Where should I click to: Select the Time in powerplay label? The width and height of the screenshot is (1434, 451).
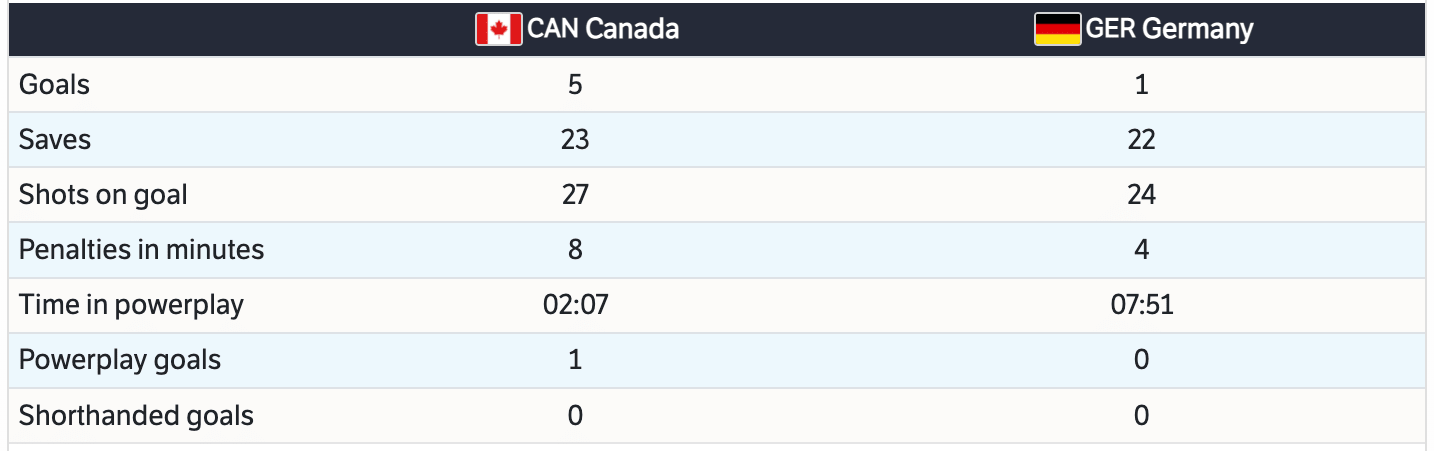tap(131, 305)
